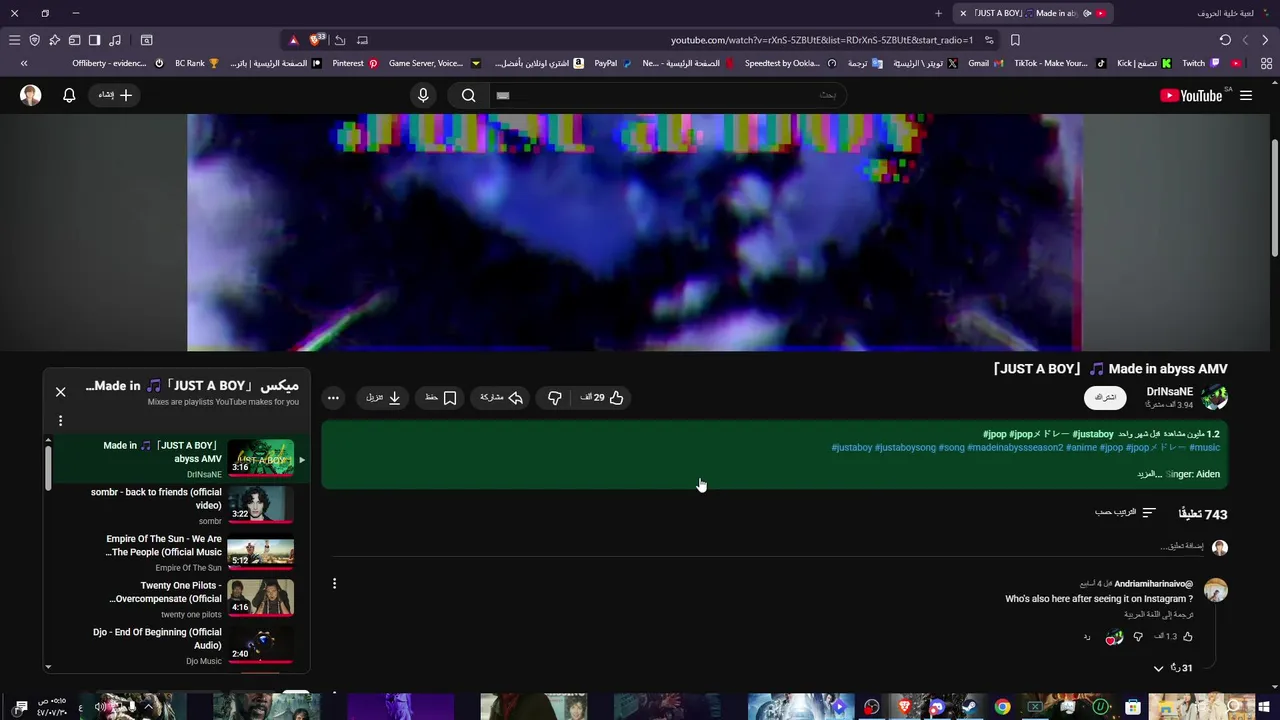Open the DrINsaNE channel name link
The height and width of the screenshot is (720, 1280).
click(x=1169, y=392)
